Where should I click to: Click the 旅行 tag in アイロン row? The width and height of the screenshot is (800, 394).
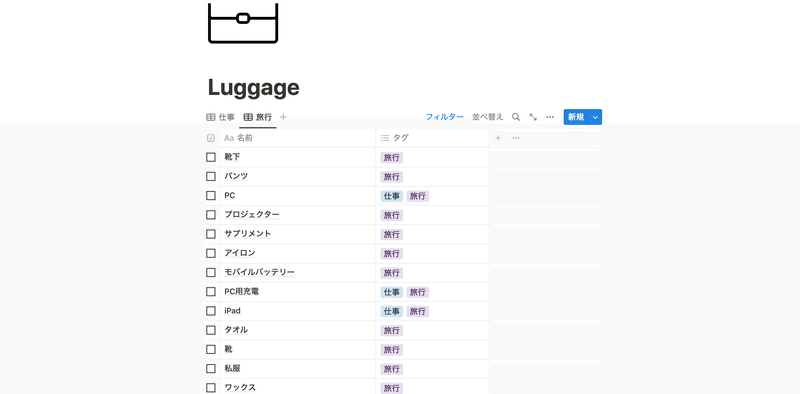tap(391, 254)
